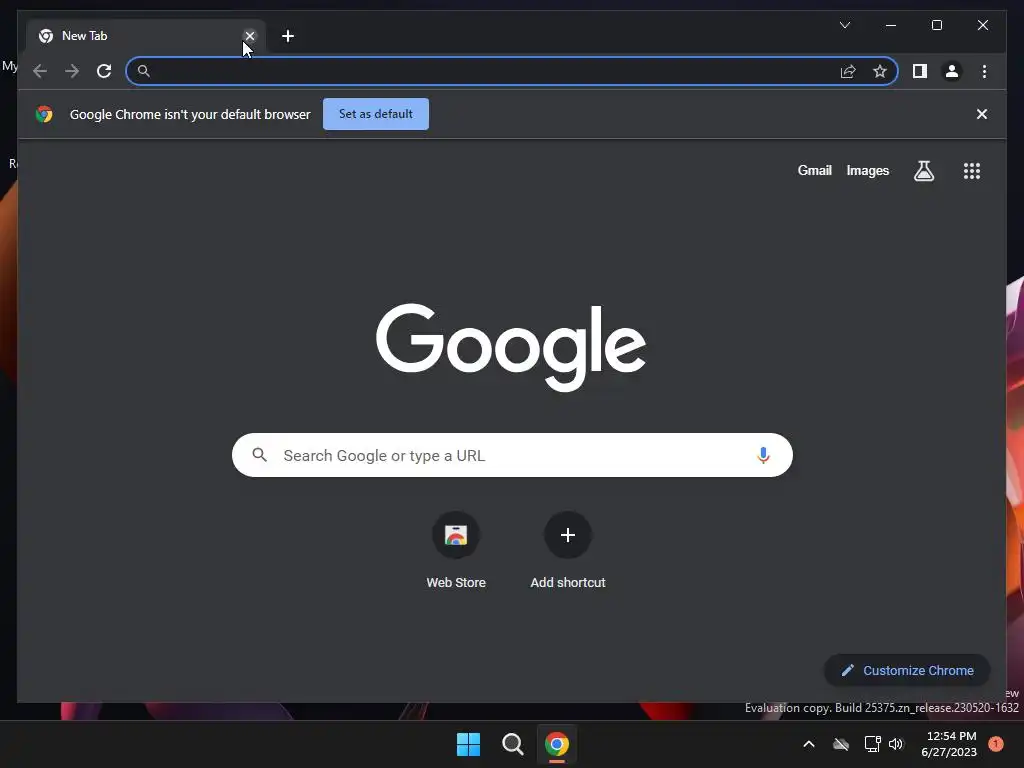Open a new tab with plus button
1024x768 pixels.
tap(287, 36)
